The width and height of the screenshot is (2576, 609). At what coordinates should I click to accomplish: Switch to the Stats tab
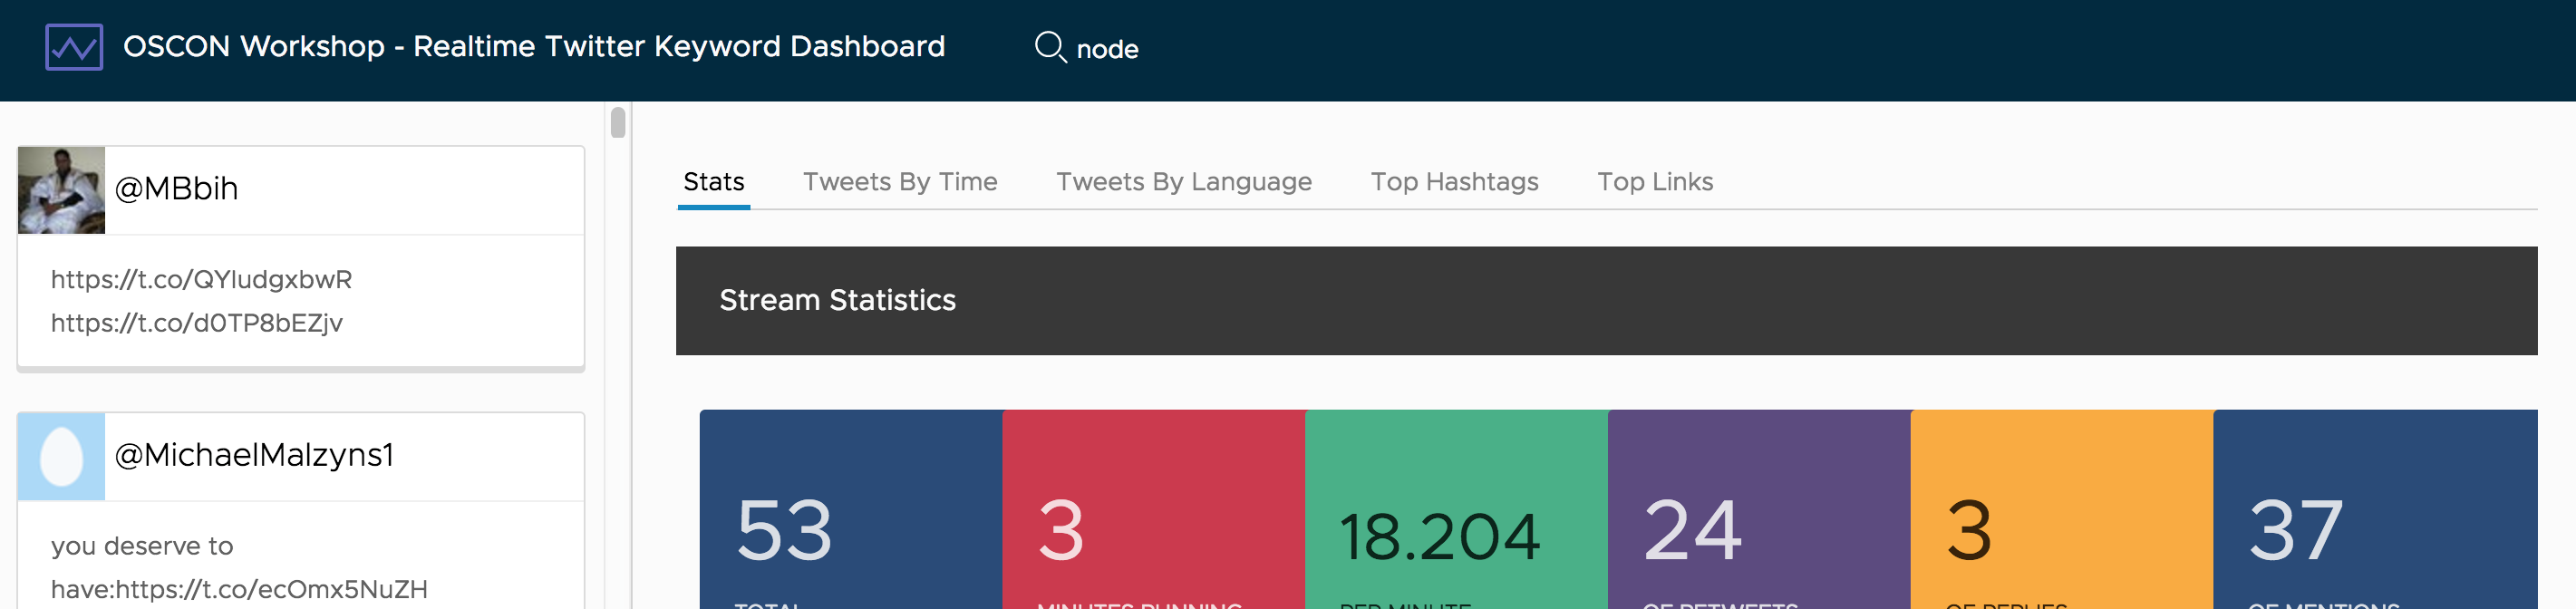point(713,182)
